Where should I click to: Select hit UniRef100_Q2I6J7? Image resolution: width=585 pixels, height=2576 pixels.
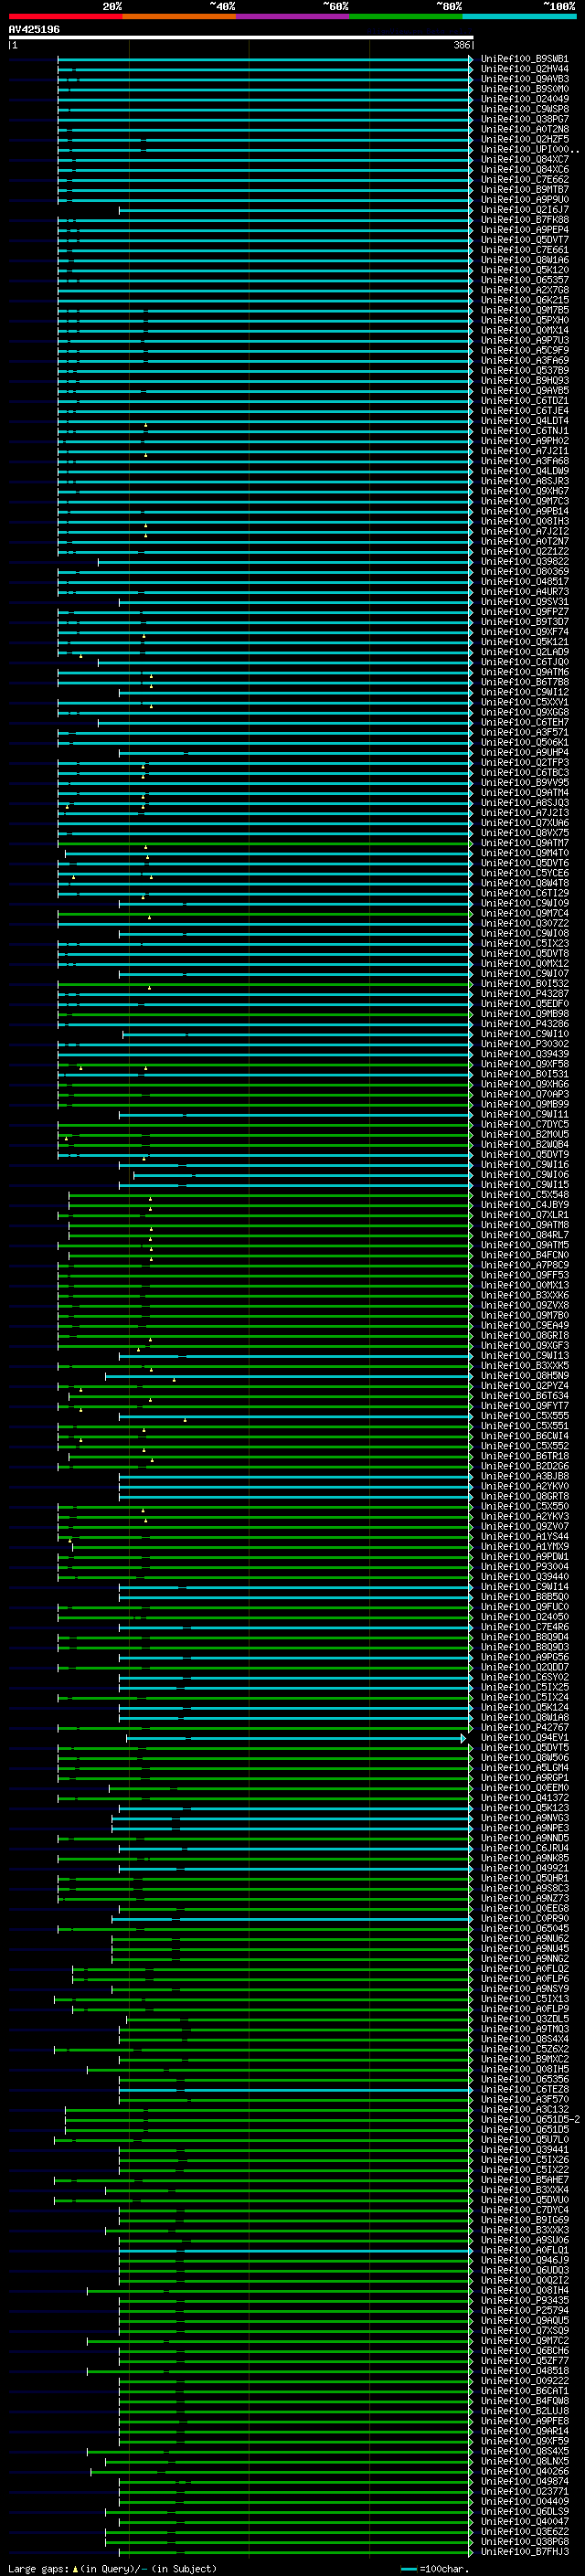pos(525,210)
